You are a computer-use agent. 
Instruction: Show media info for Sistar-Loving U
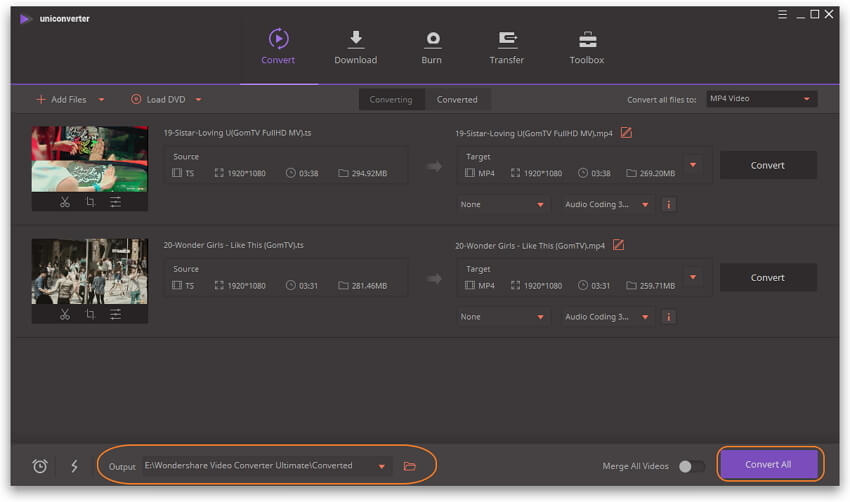tap(669, 204)
